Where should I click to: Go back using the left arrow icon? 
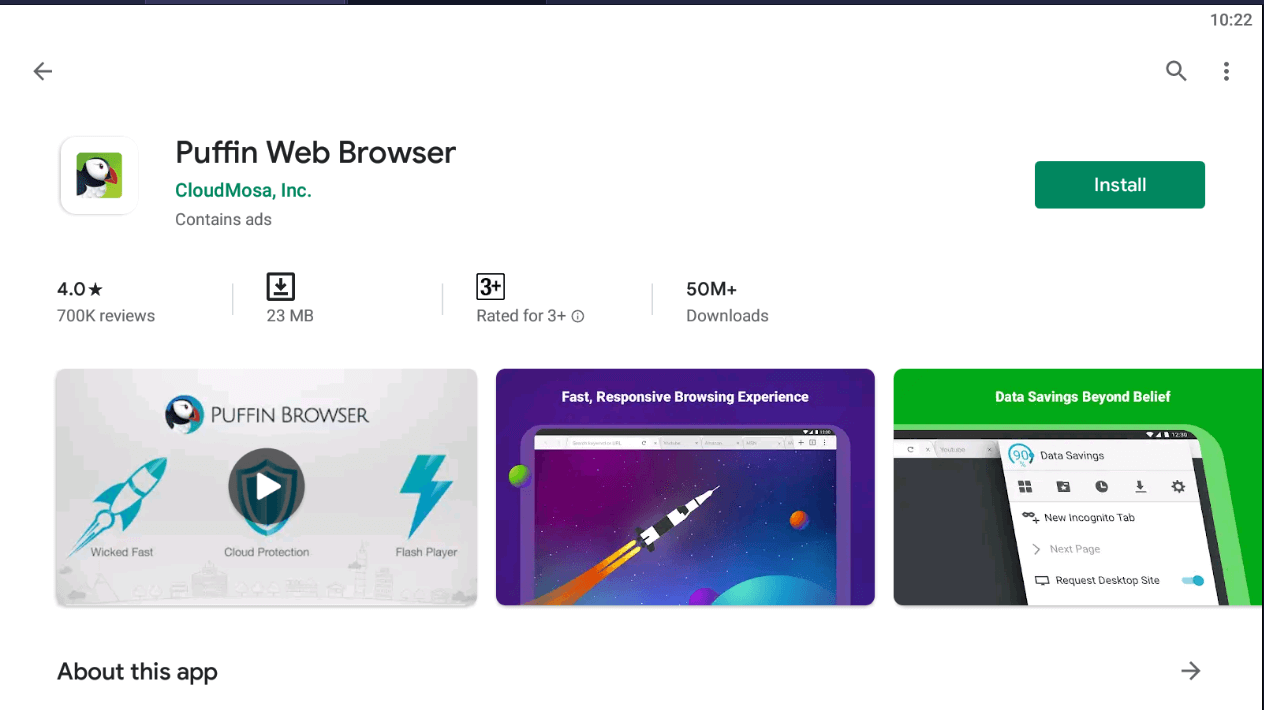[x=42, y=71]
